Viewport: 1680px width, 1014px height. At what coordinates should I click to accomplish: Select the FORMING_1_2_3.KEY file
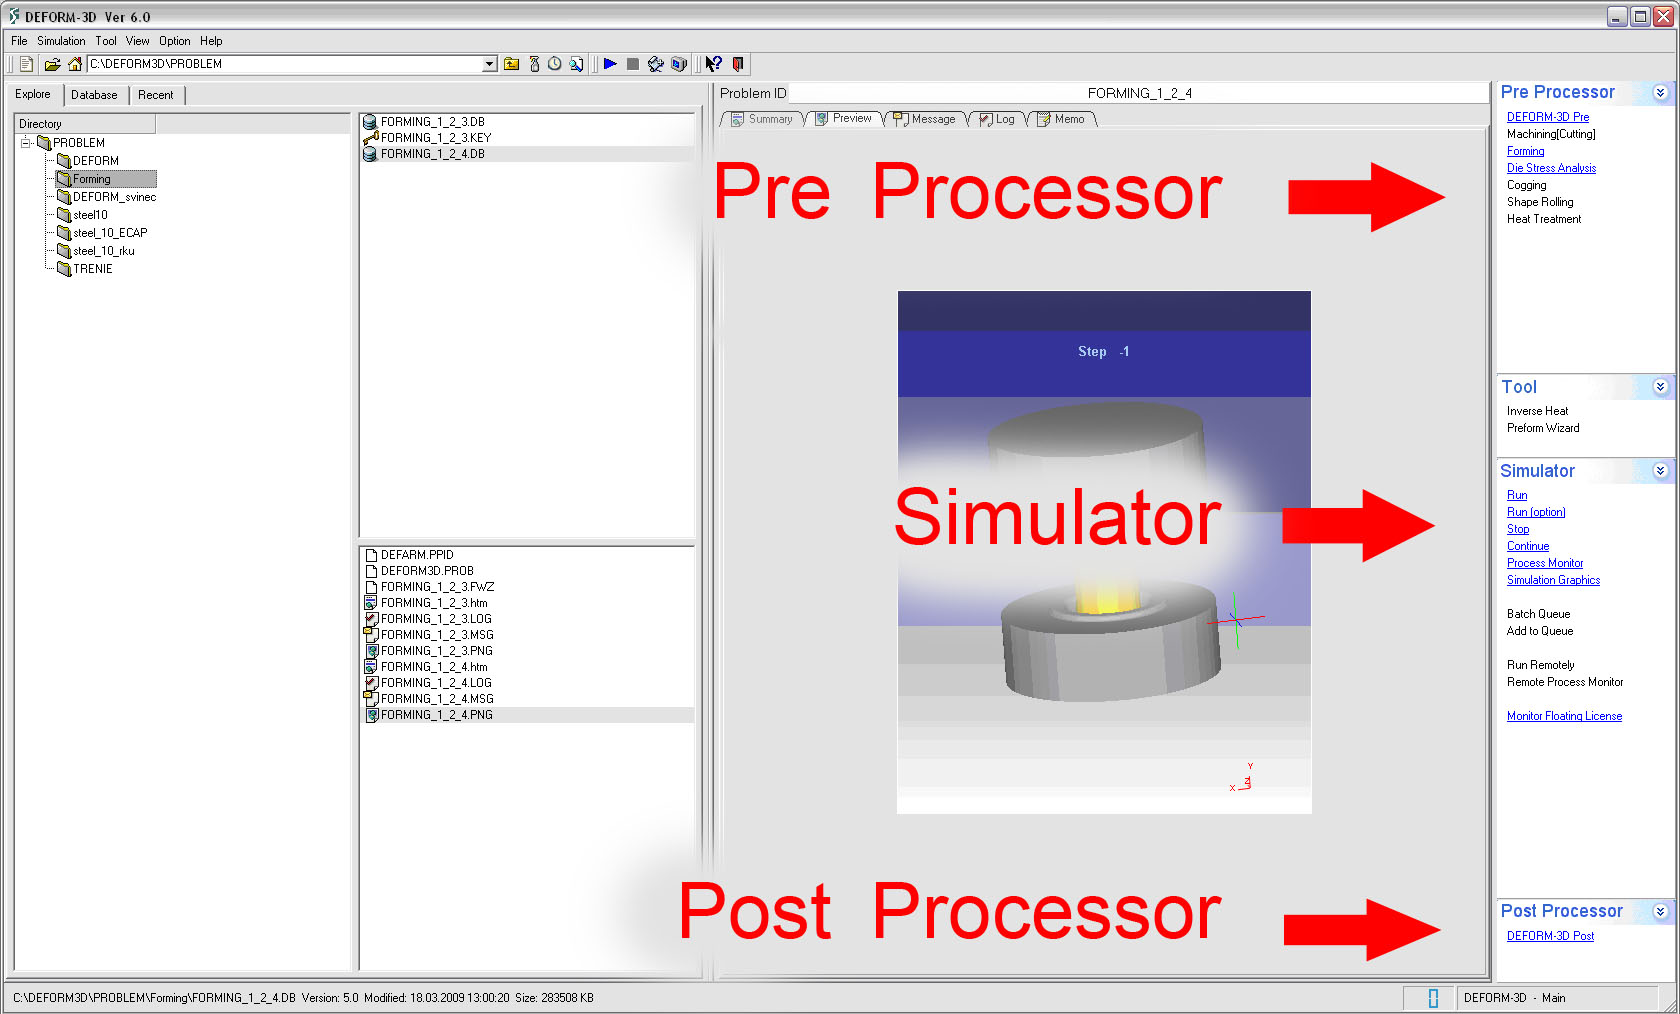pyautogui.click(x=427, y=138)
